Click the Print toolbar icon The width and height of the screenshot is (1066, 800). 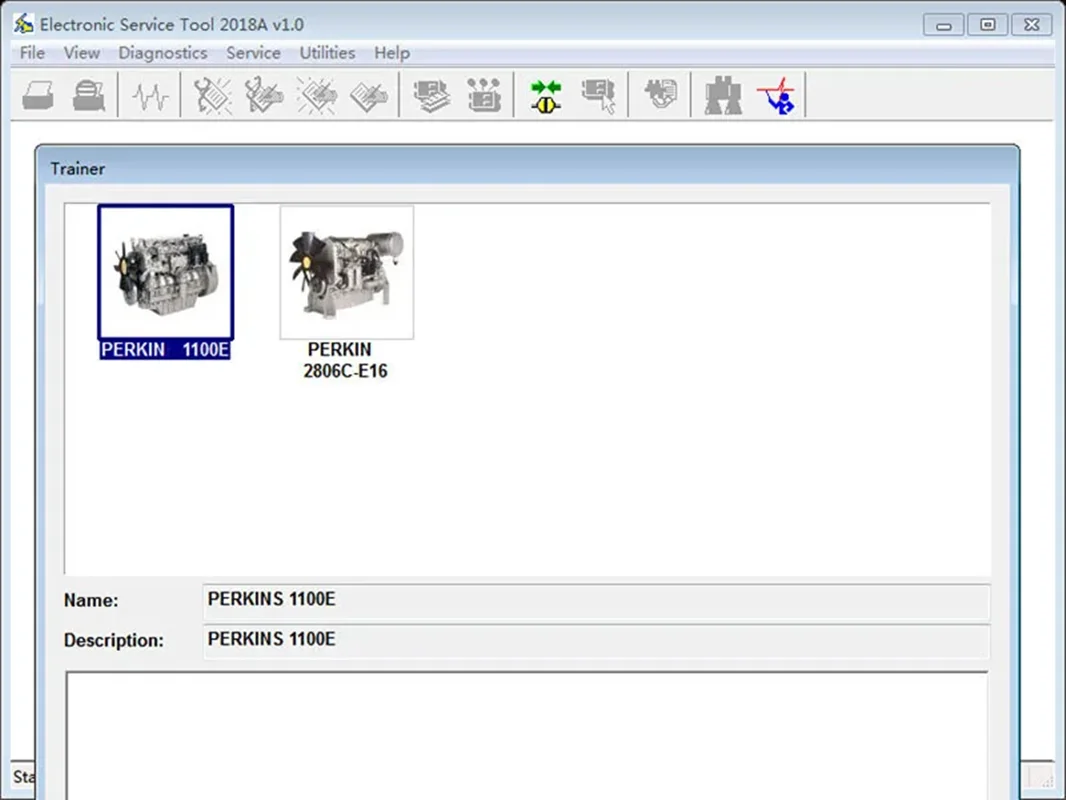pyautogui.click(x=38, y=95)
